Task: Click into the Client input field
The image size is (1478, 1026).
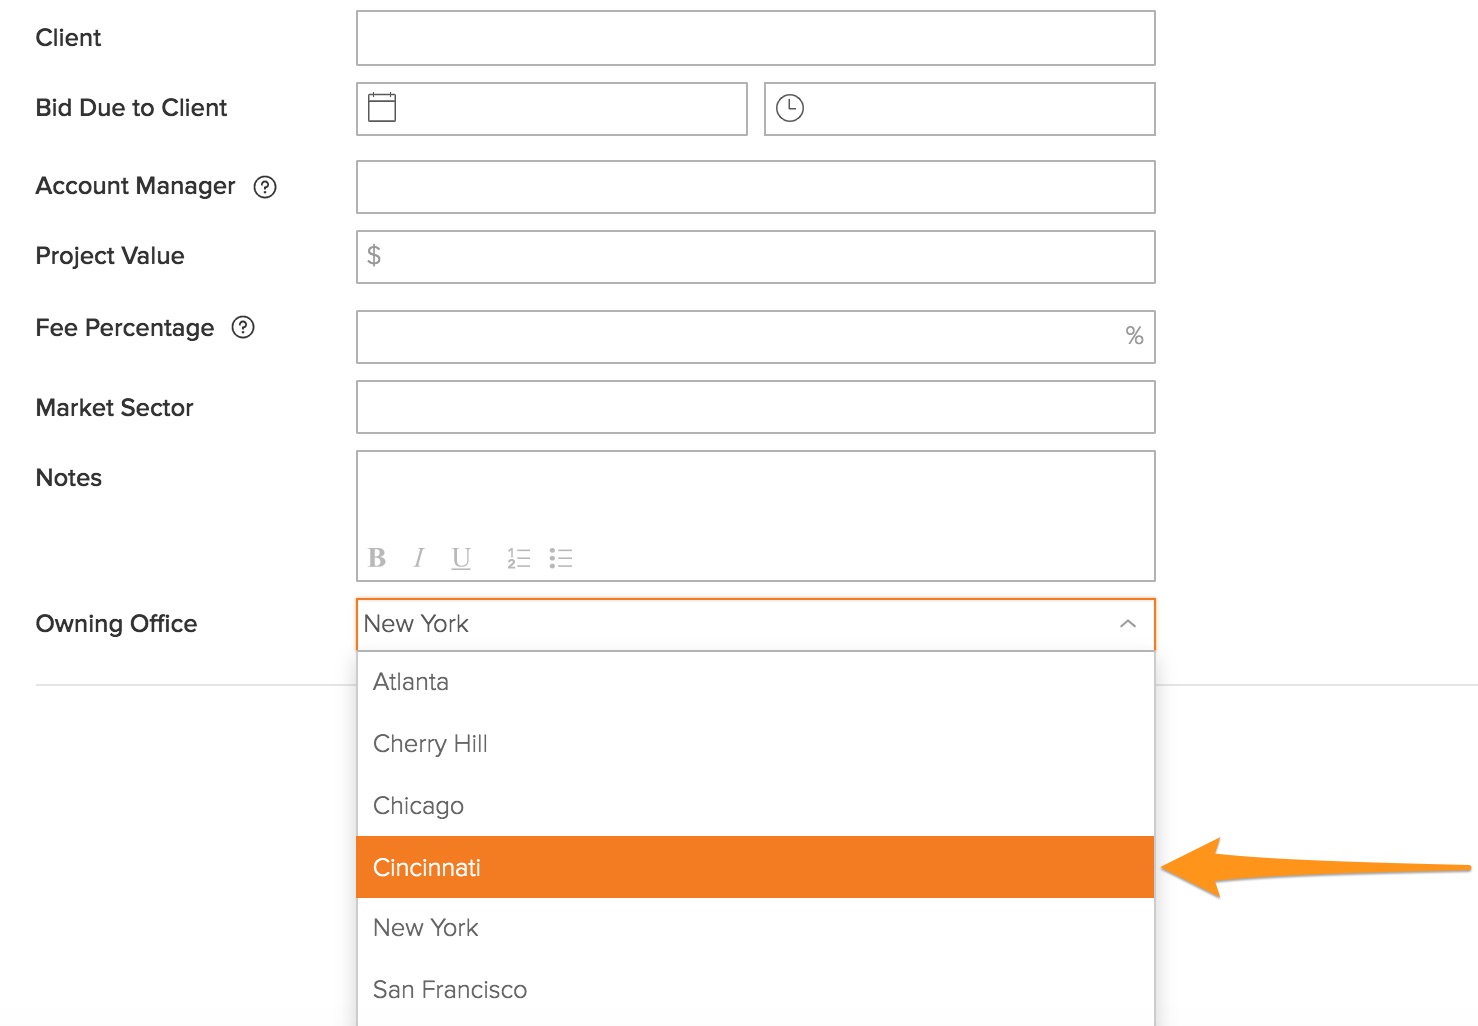Action: click(755, 38)
